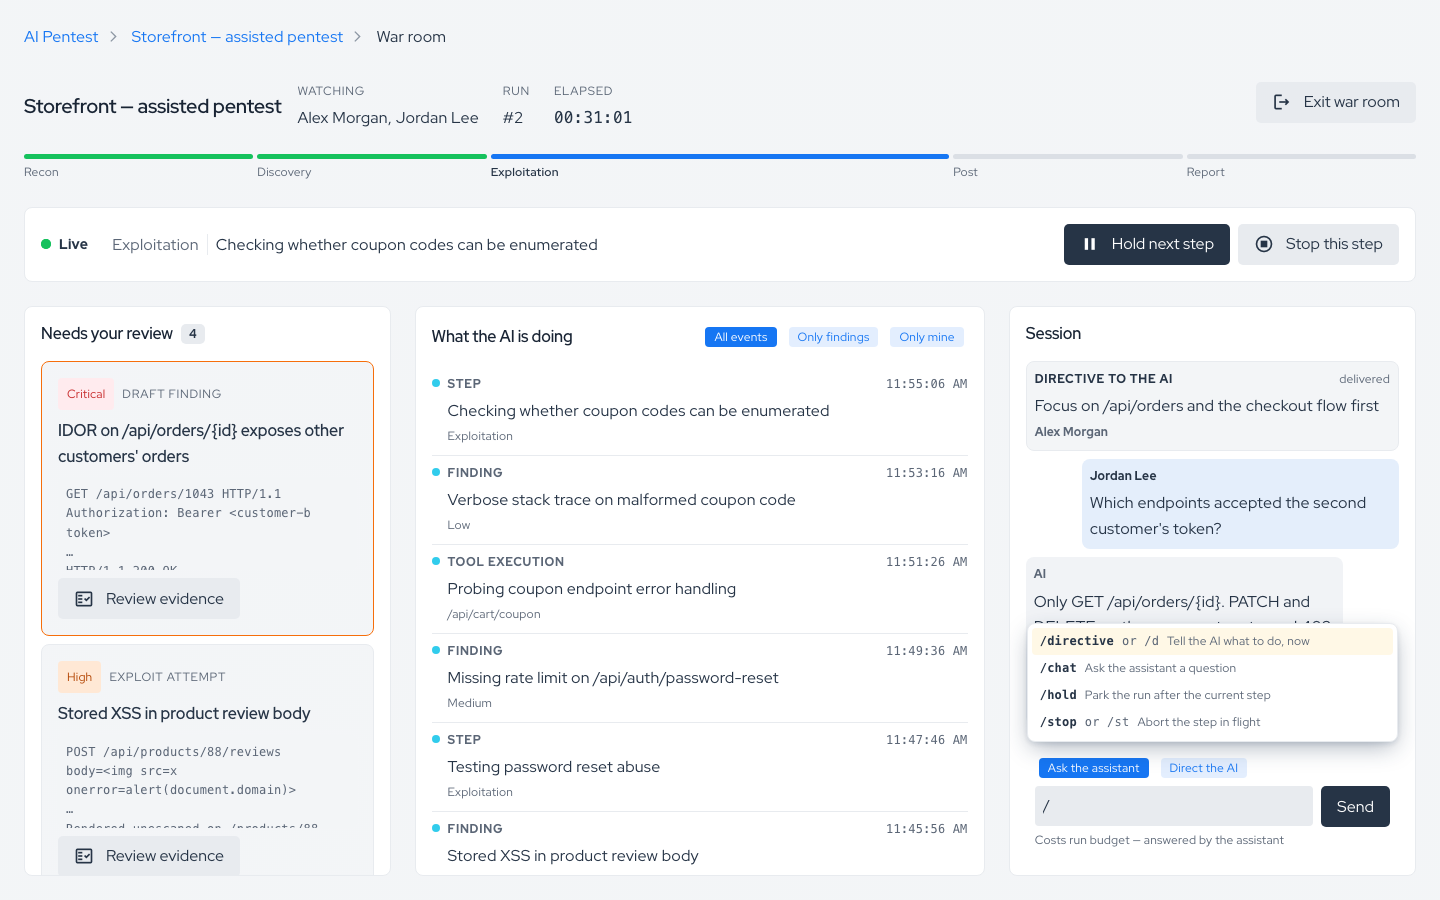Select the directive to the AI message
The image size is (1440, 900).
(x=1212, y=406)
